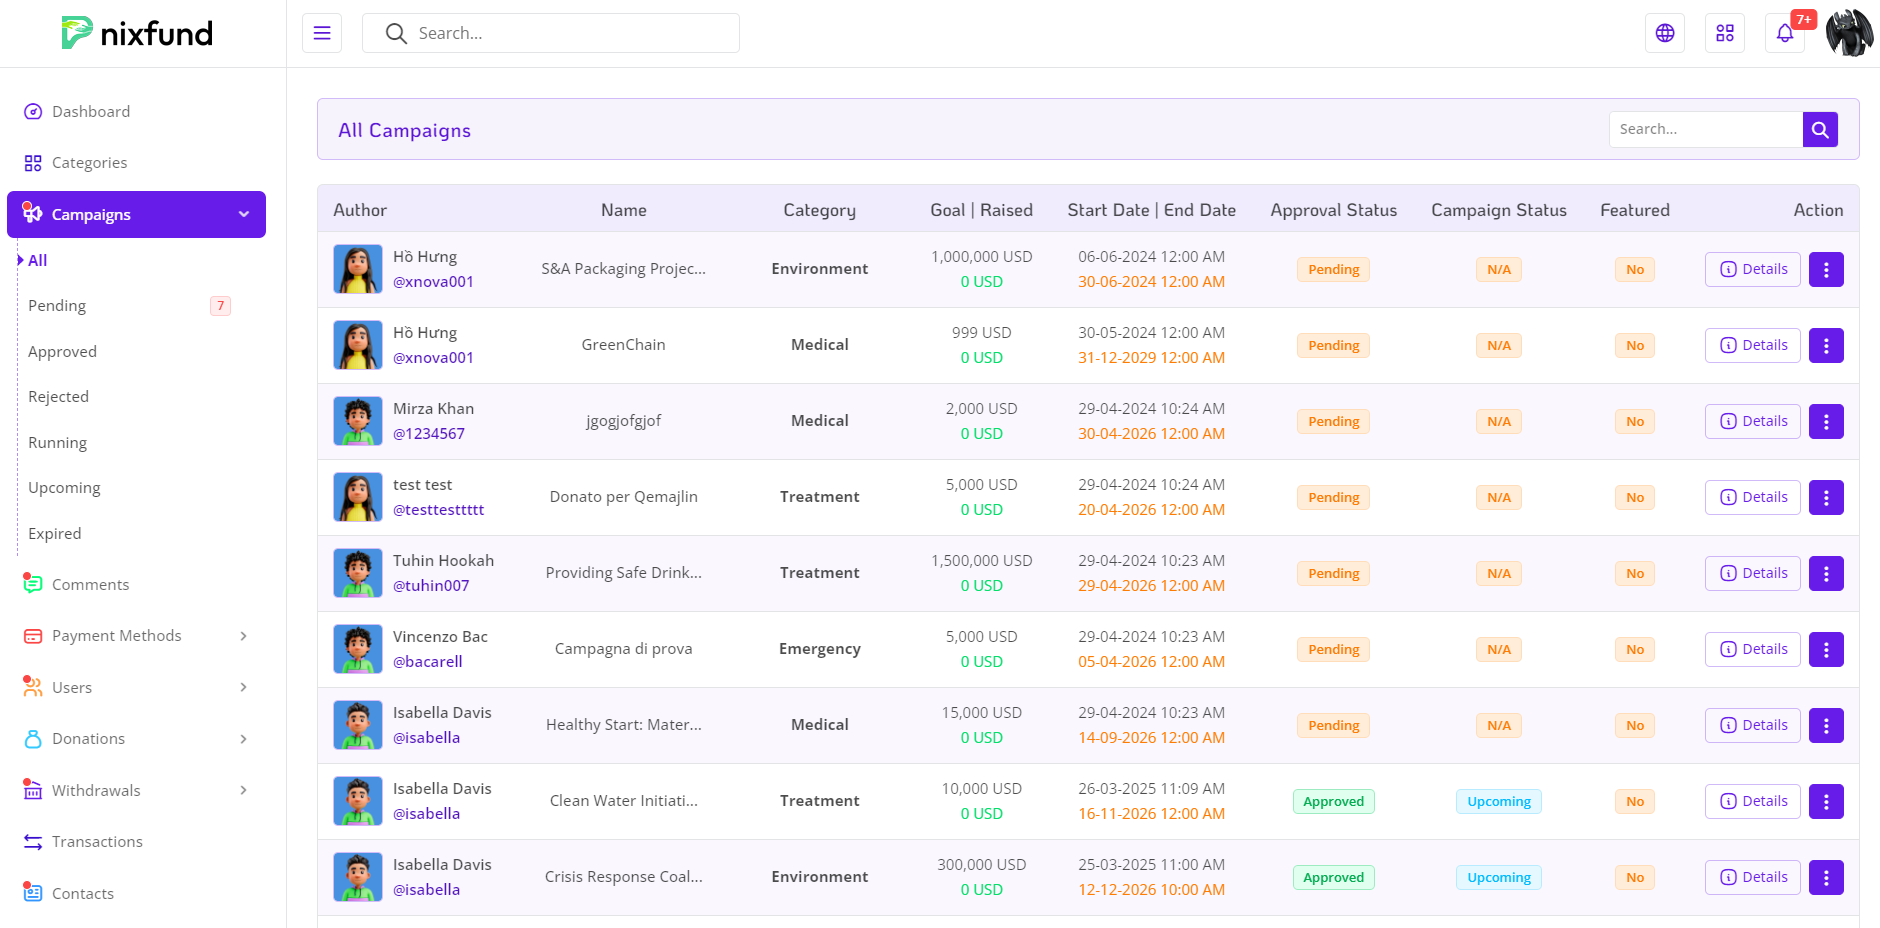Screen dimensions: 1880x928
Task: Open three-dot action menu for Campagna di prova
Action: click(1826, 650)
